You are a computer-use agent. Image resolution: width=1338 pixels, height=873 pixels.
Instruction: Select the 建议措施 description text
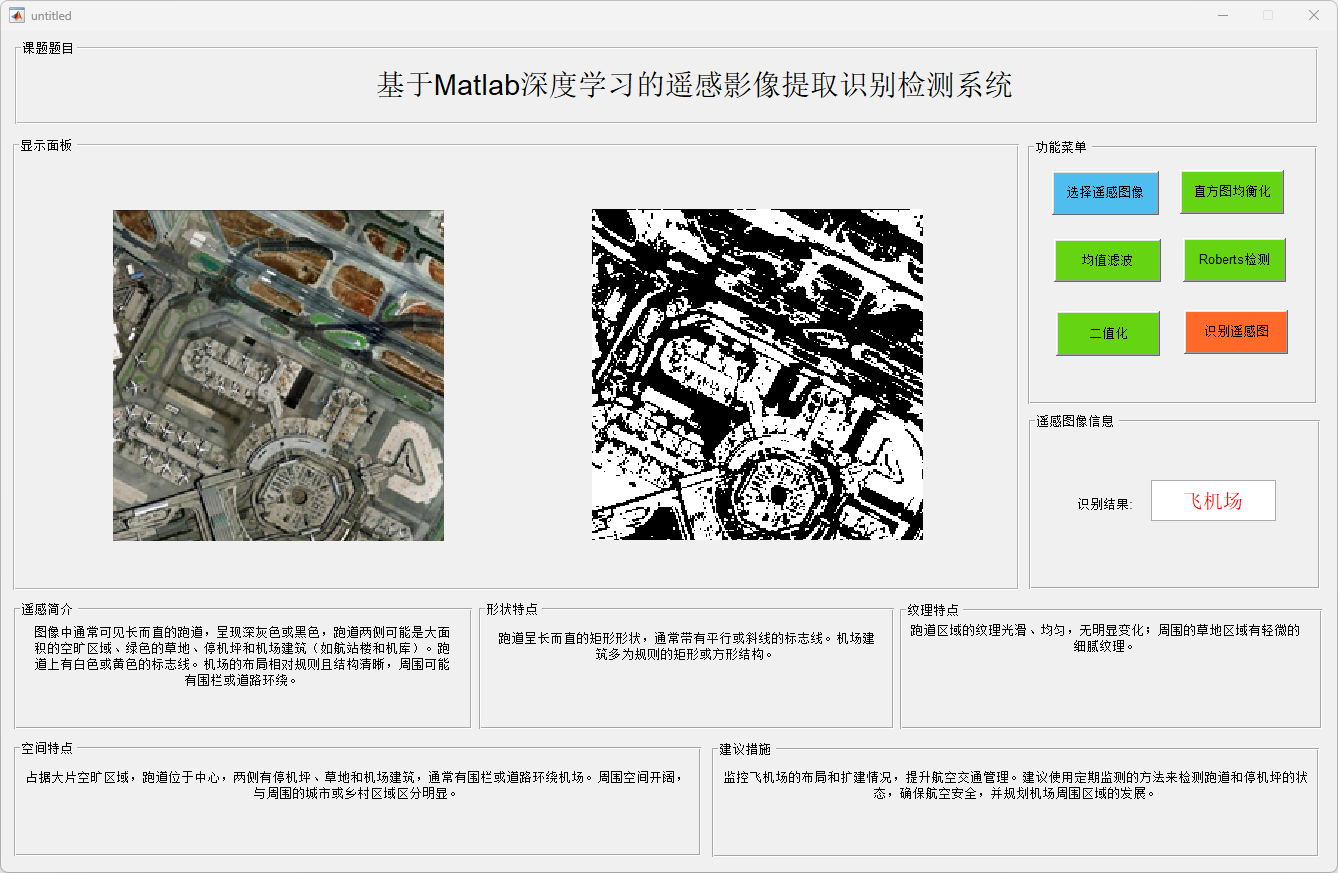pyautogui.click(x=1015, y=785)
